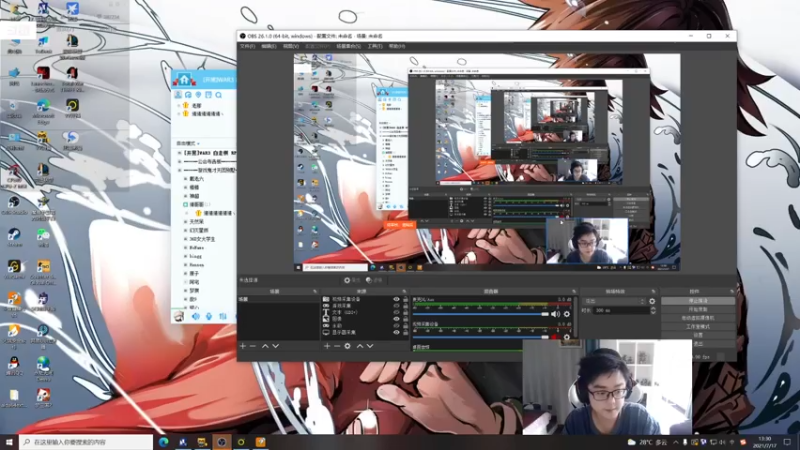Click the Windows Start button
Viewport: 800px width, 450px height.
click(9, 442)
